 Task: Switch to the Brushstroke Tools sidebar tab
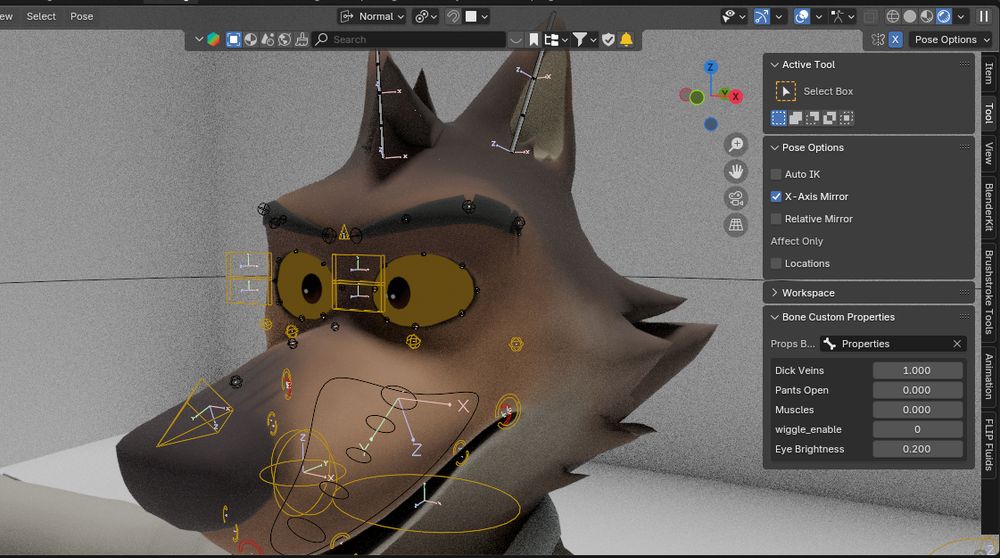(989, 291)
